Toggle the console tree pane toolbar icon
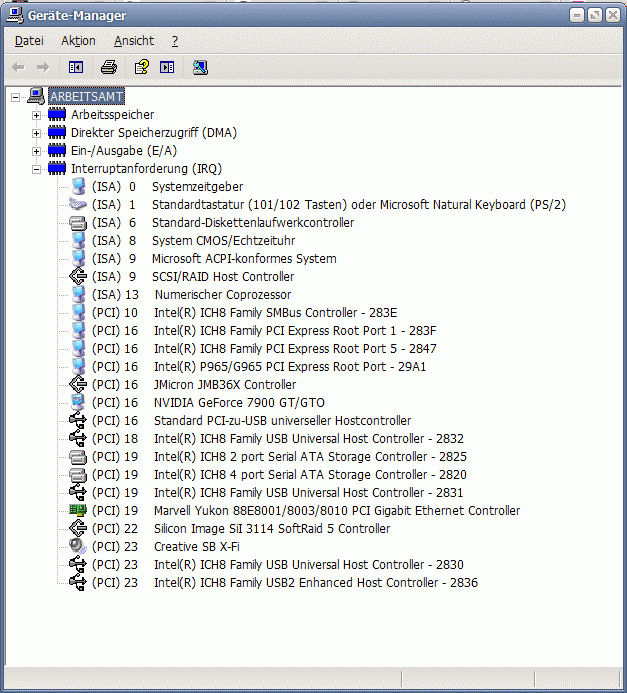This screenshot has width=627, height=693. (76, 68)
